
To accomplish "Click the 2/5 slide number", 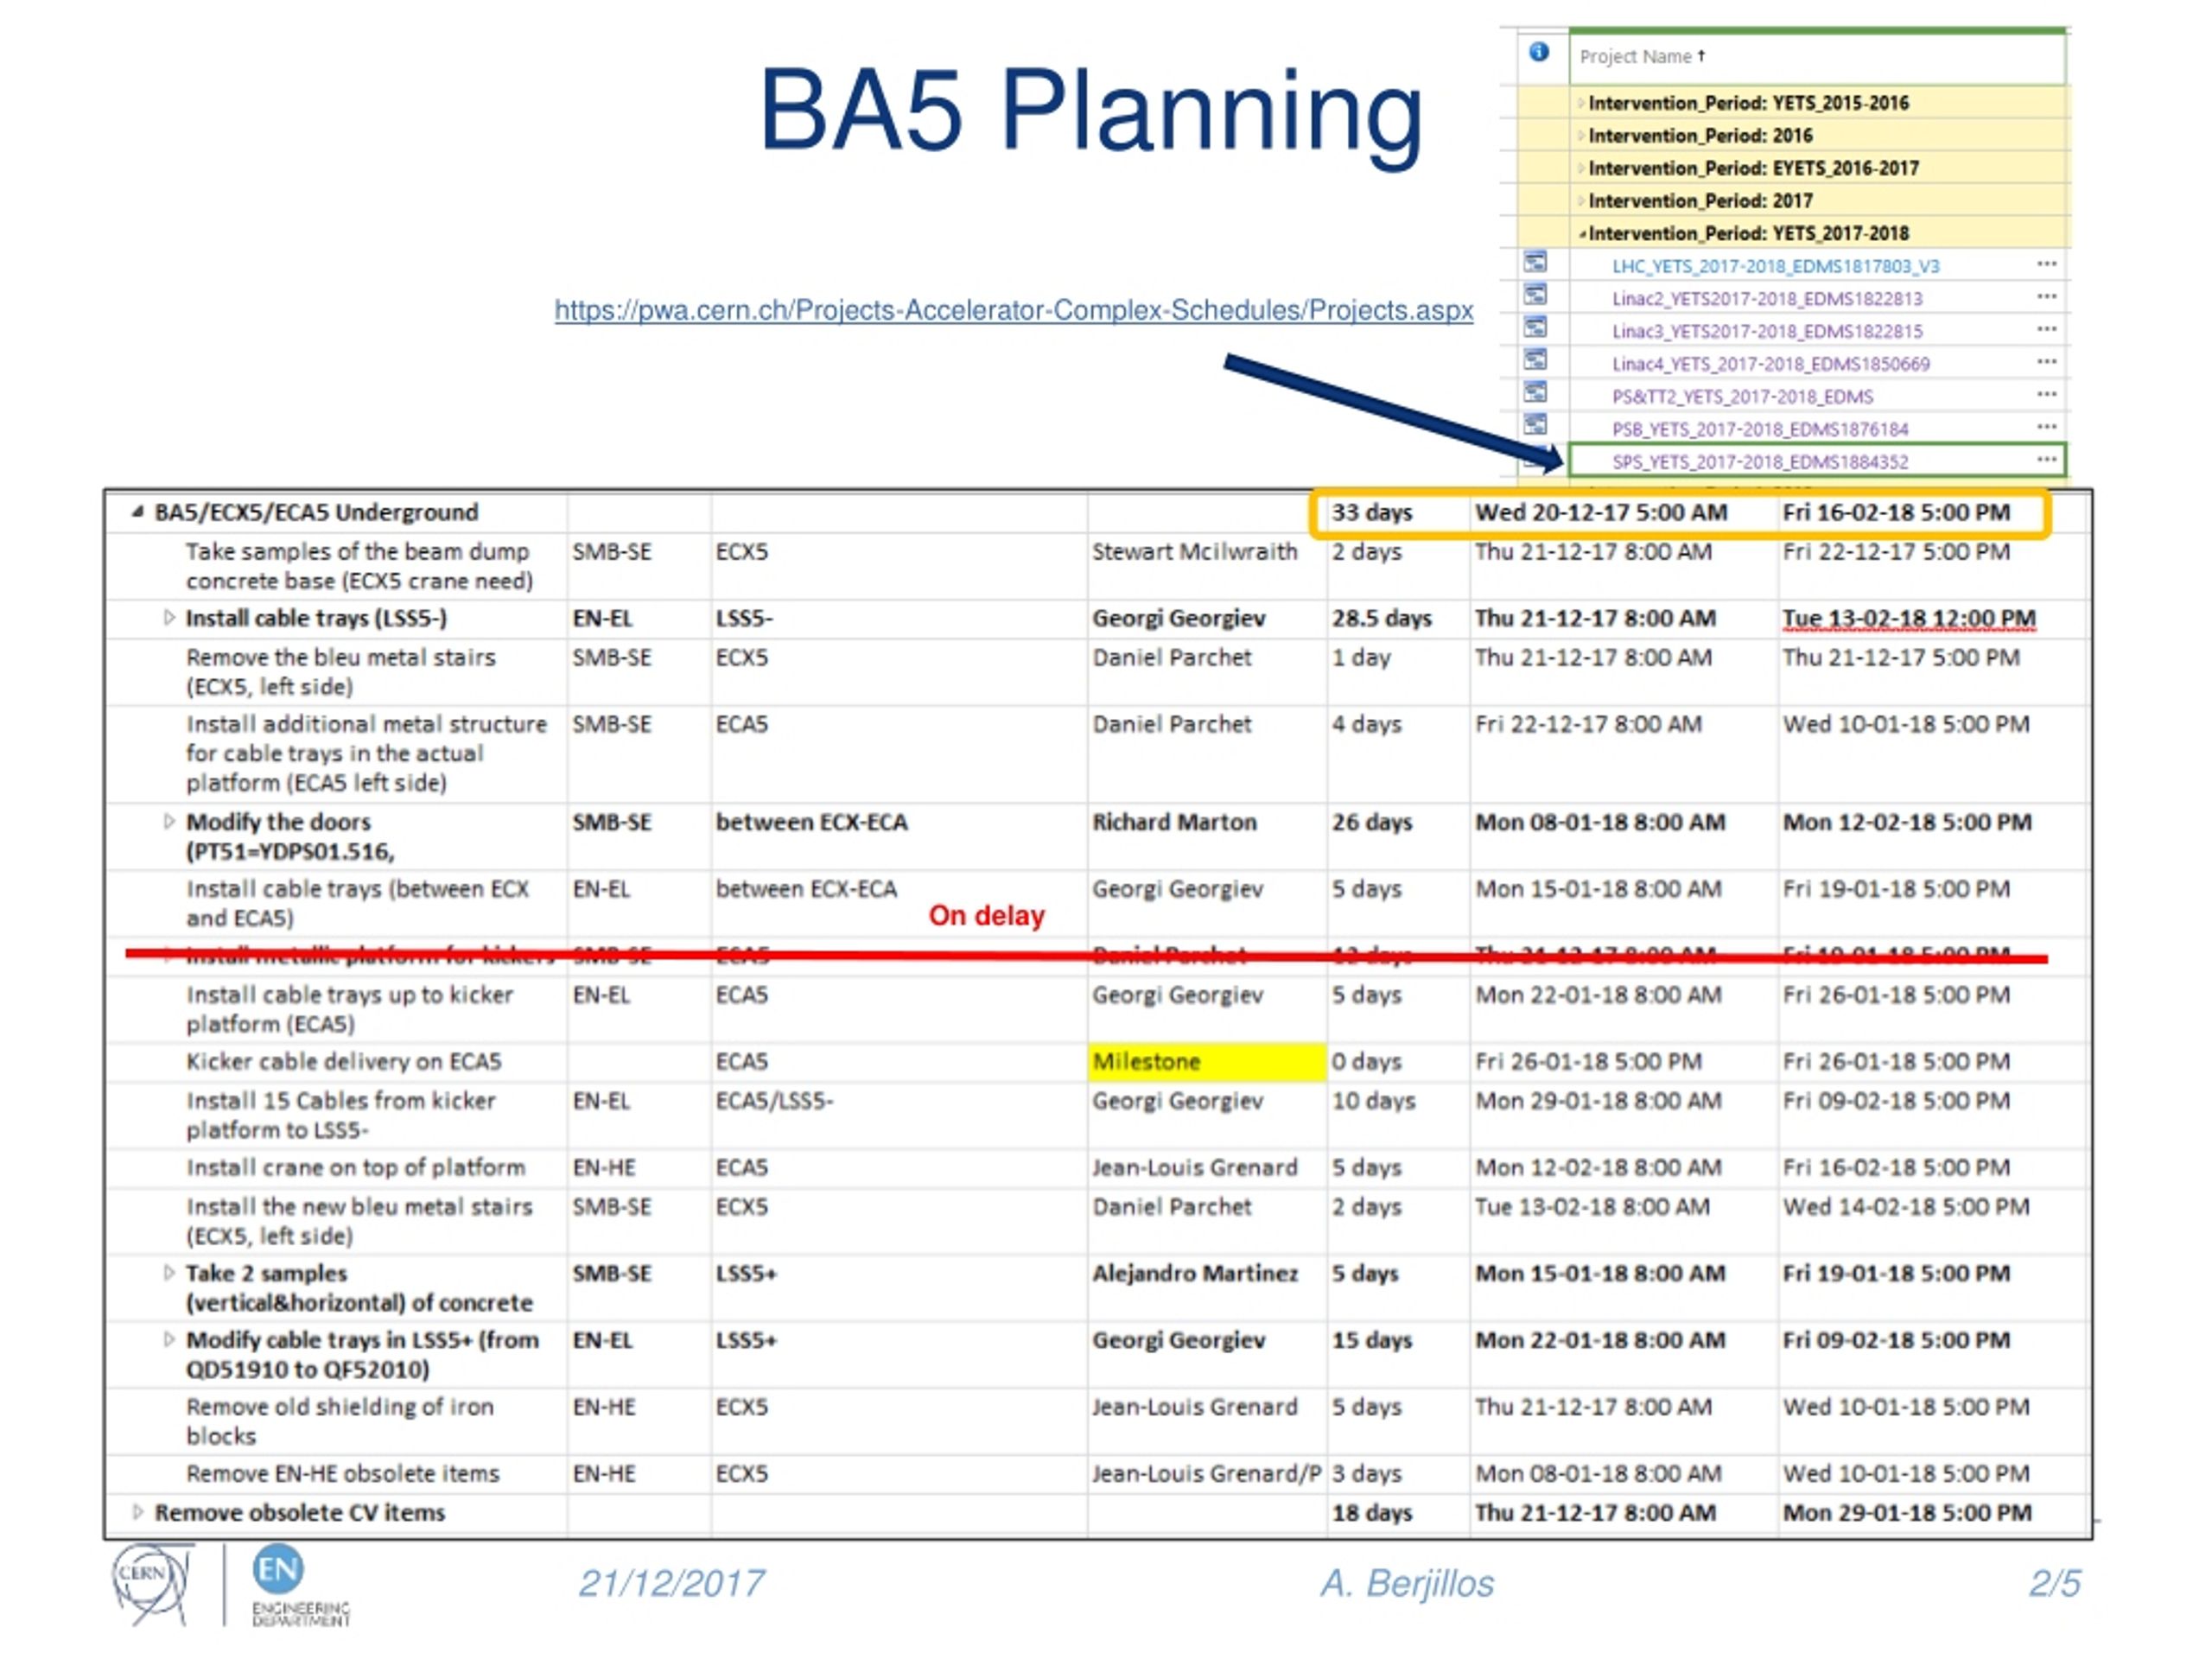I will tap(2054, 1584).
